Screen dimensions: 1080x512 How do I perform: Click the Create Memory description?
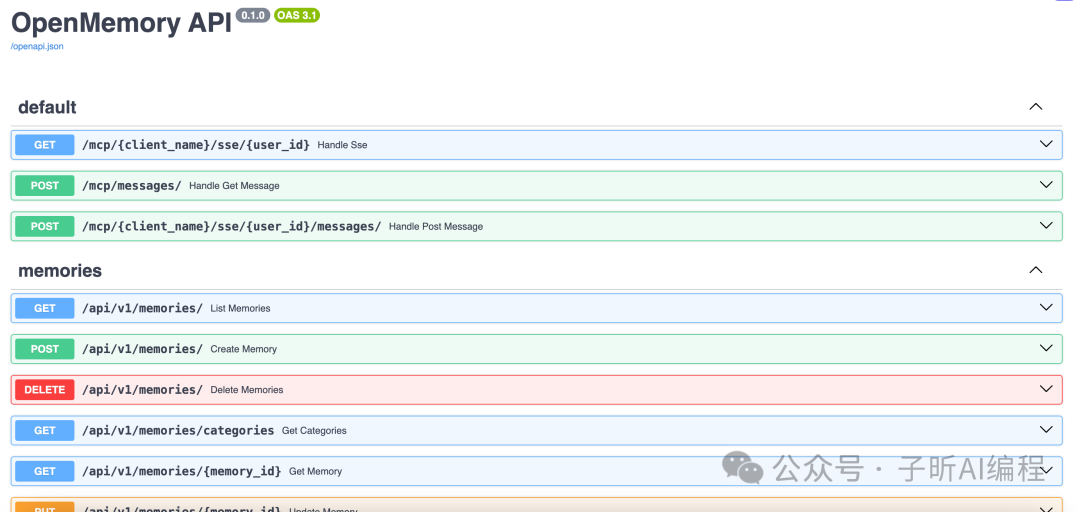click(x=243, y=349)
